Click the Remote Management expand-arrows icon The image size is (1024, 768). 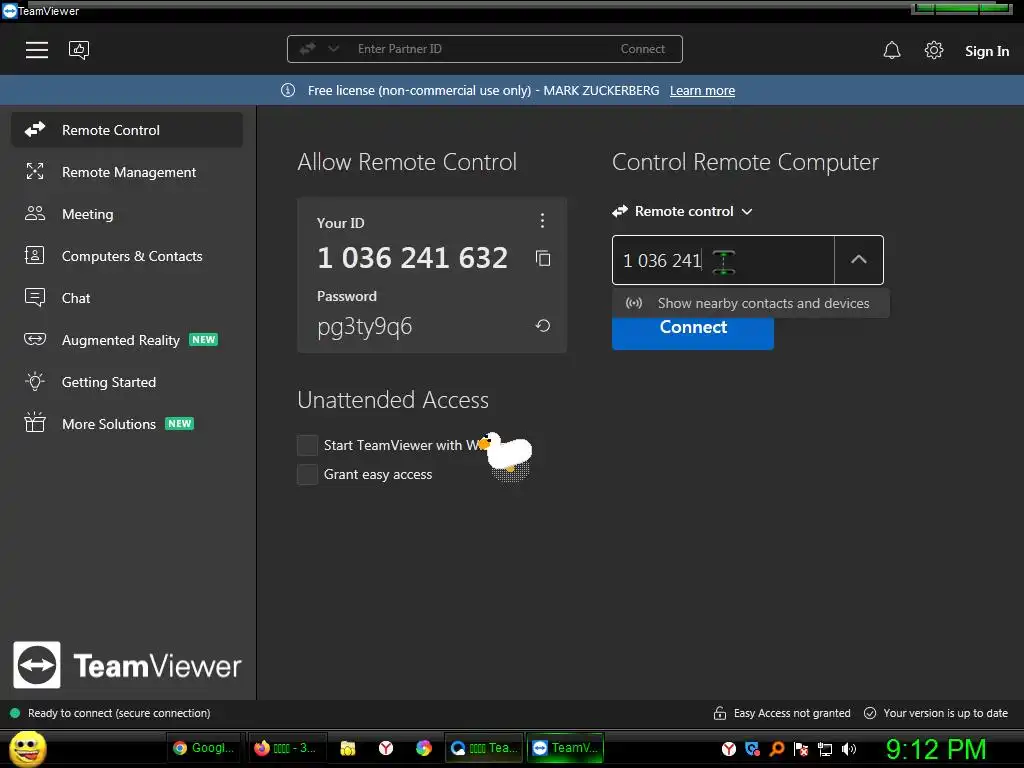click(35, 172)
